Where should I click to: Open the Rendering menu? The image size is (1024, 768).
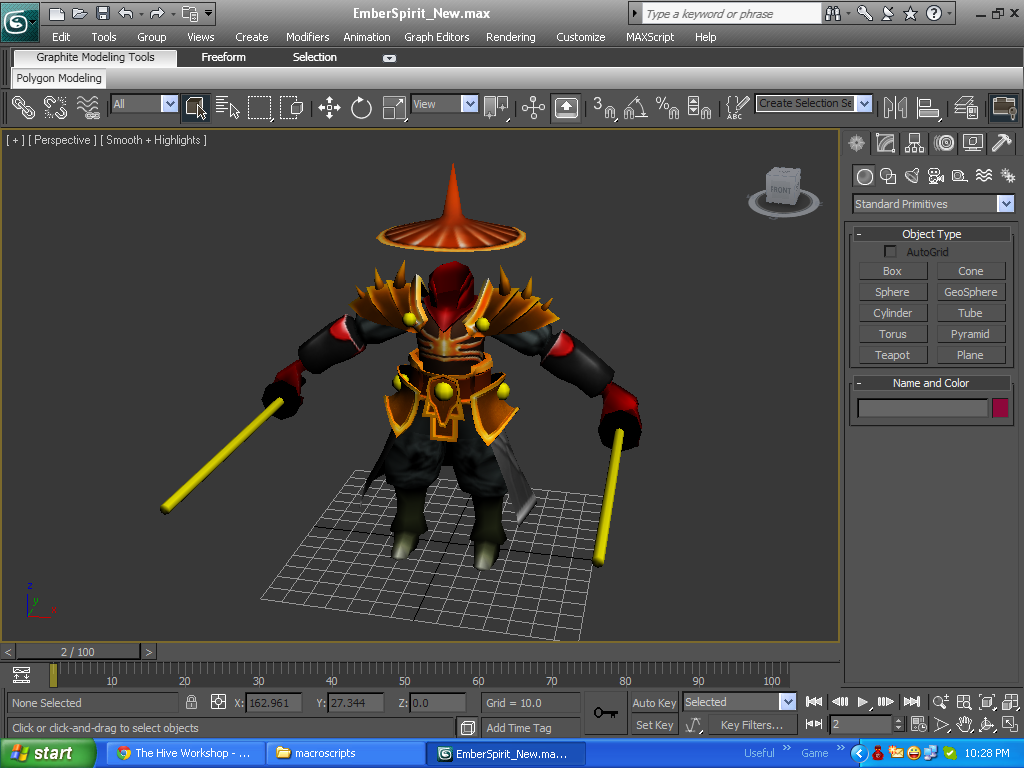510,37
